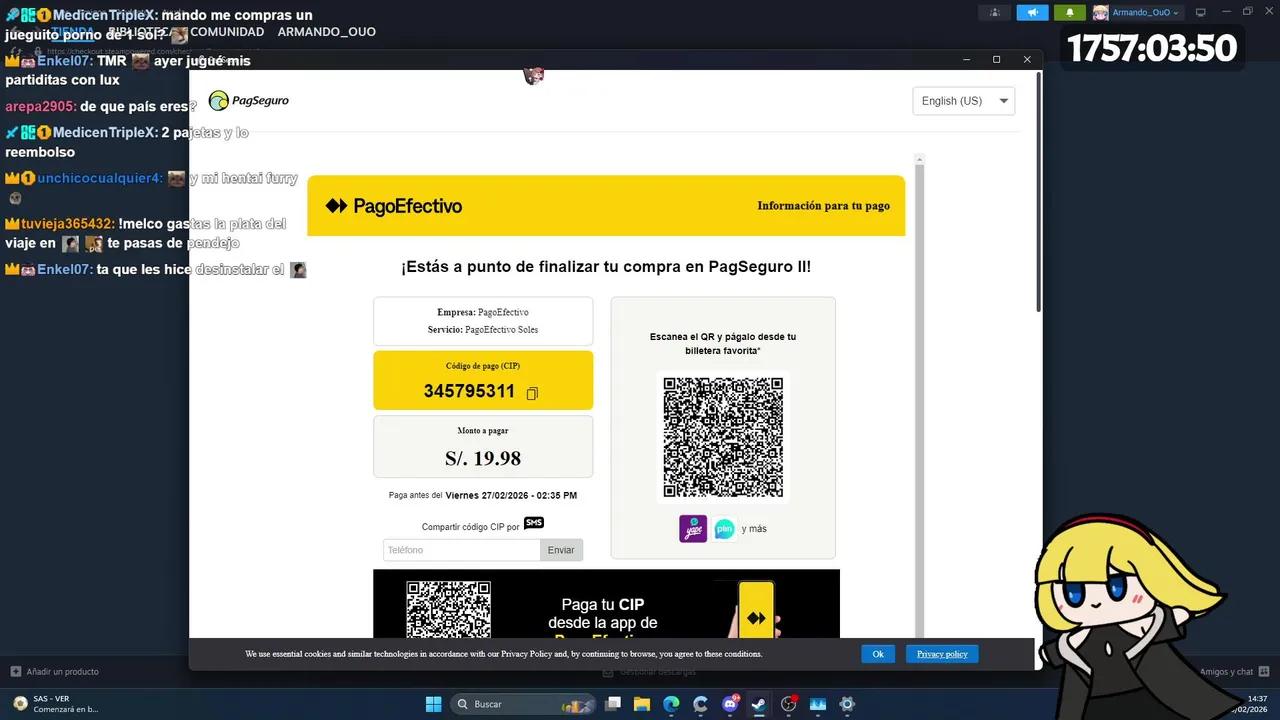Viewport: 1280px width, 720px height.
Task: Click the SMS icon beside Compartir código CIP
Action: point(534,523)
